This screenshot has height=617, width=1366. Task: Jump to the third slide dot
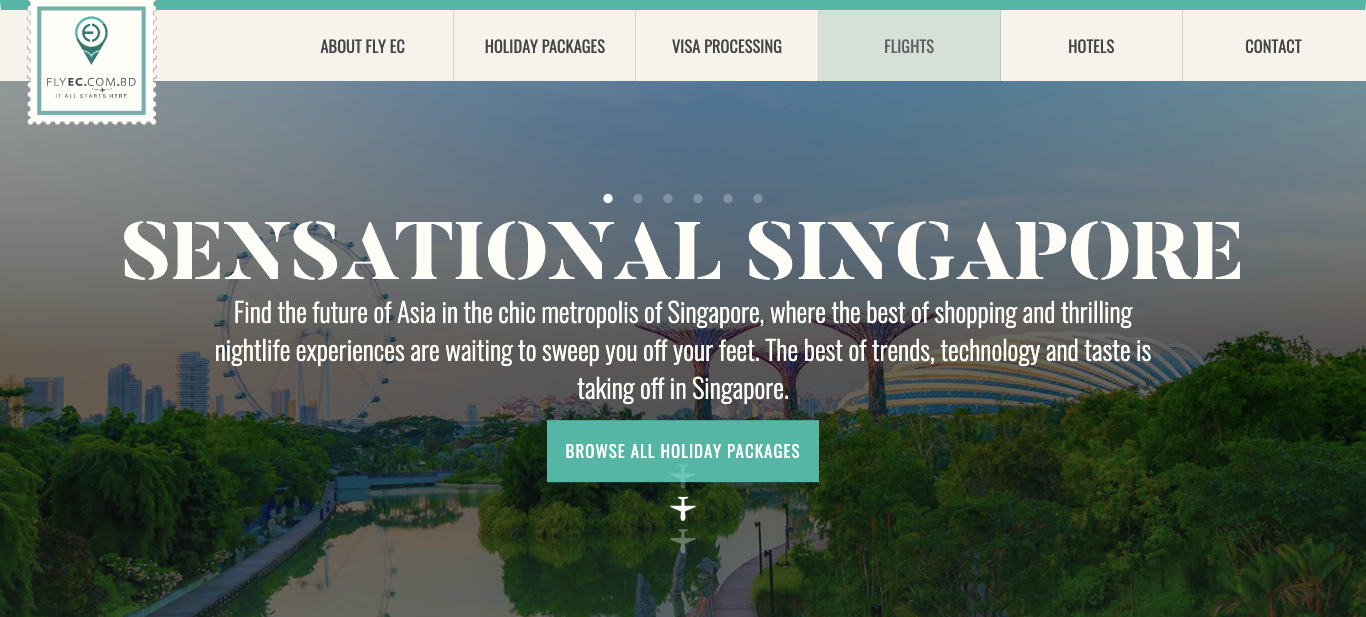[x=668, y=198]
